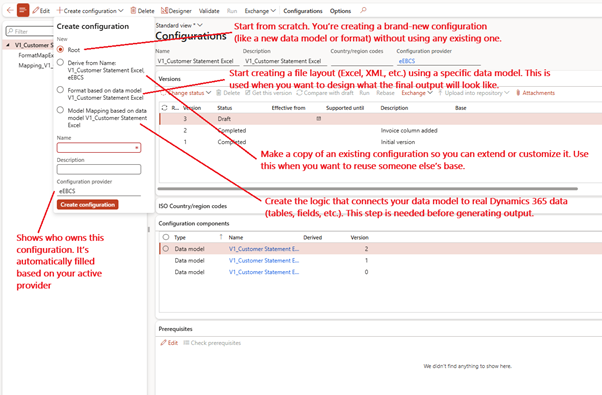
Task: Click Run in the Versions toolbar
Action: [364, 93]
